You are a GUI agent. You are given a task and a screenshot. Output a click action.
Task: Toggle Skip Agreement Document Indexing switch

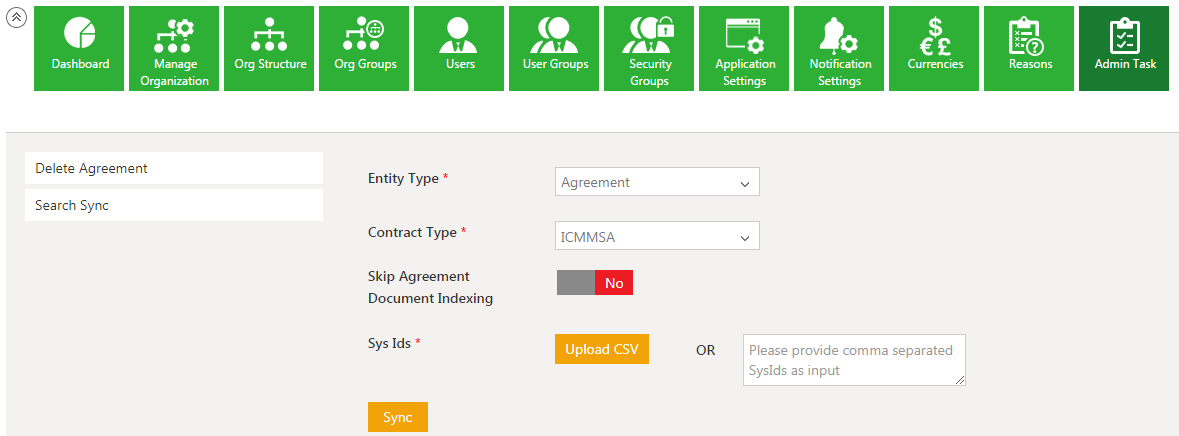[x=595, y=283]
